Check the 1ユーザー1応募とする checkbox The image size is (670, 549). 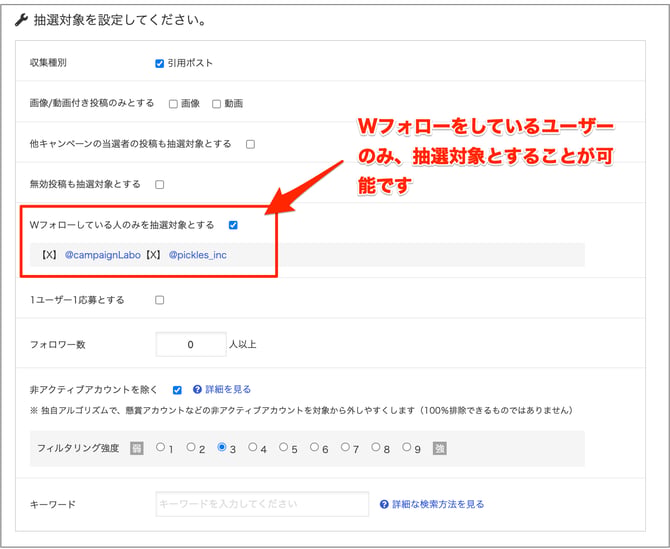click(159, 300)
